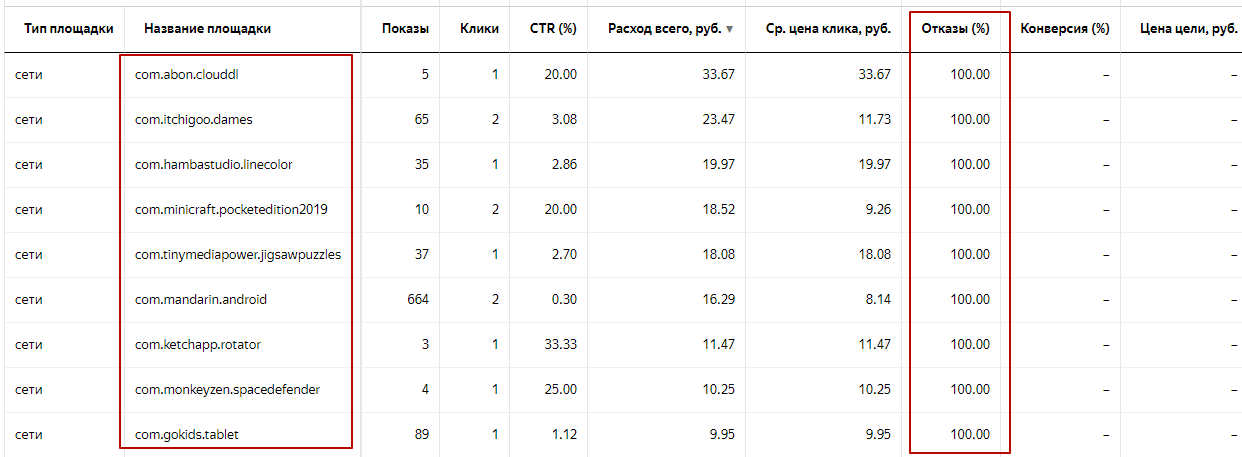The height and width of the screenshot is (457, 1242).
Task: Click the 664 impressions cell
Action: click(x=416, y=299)
